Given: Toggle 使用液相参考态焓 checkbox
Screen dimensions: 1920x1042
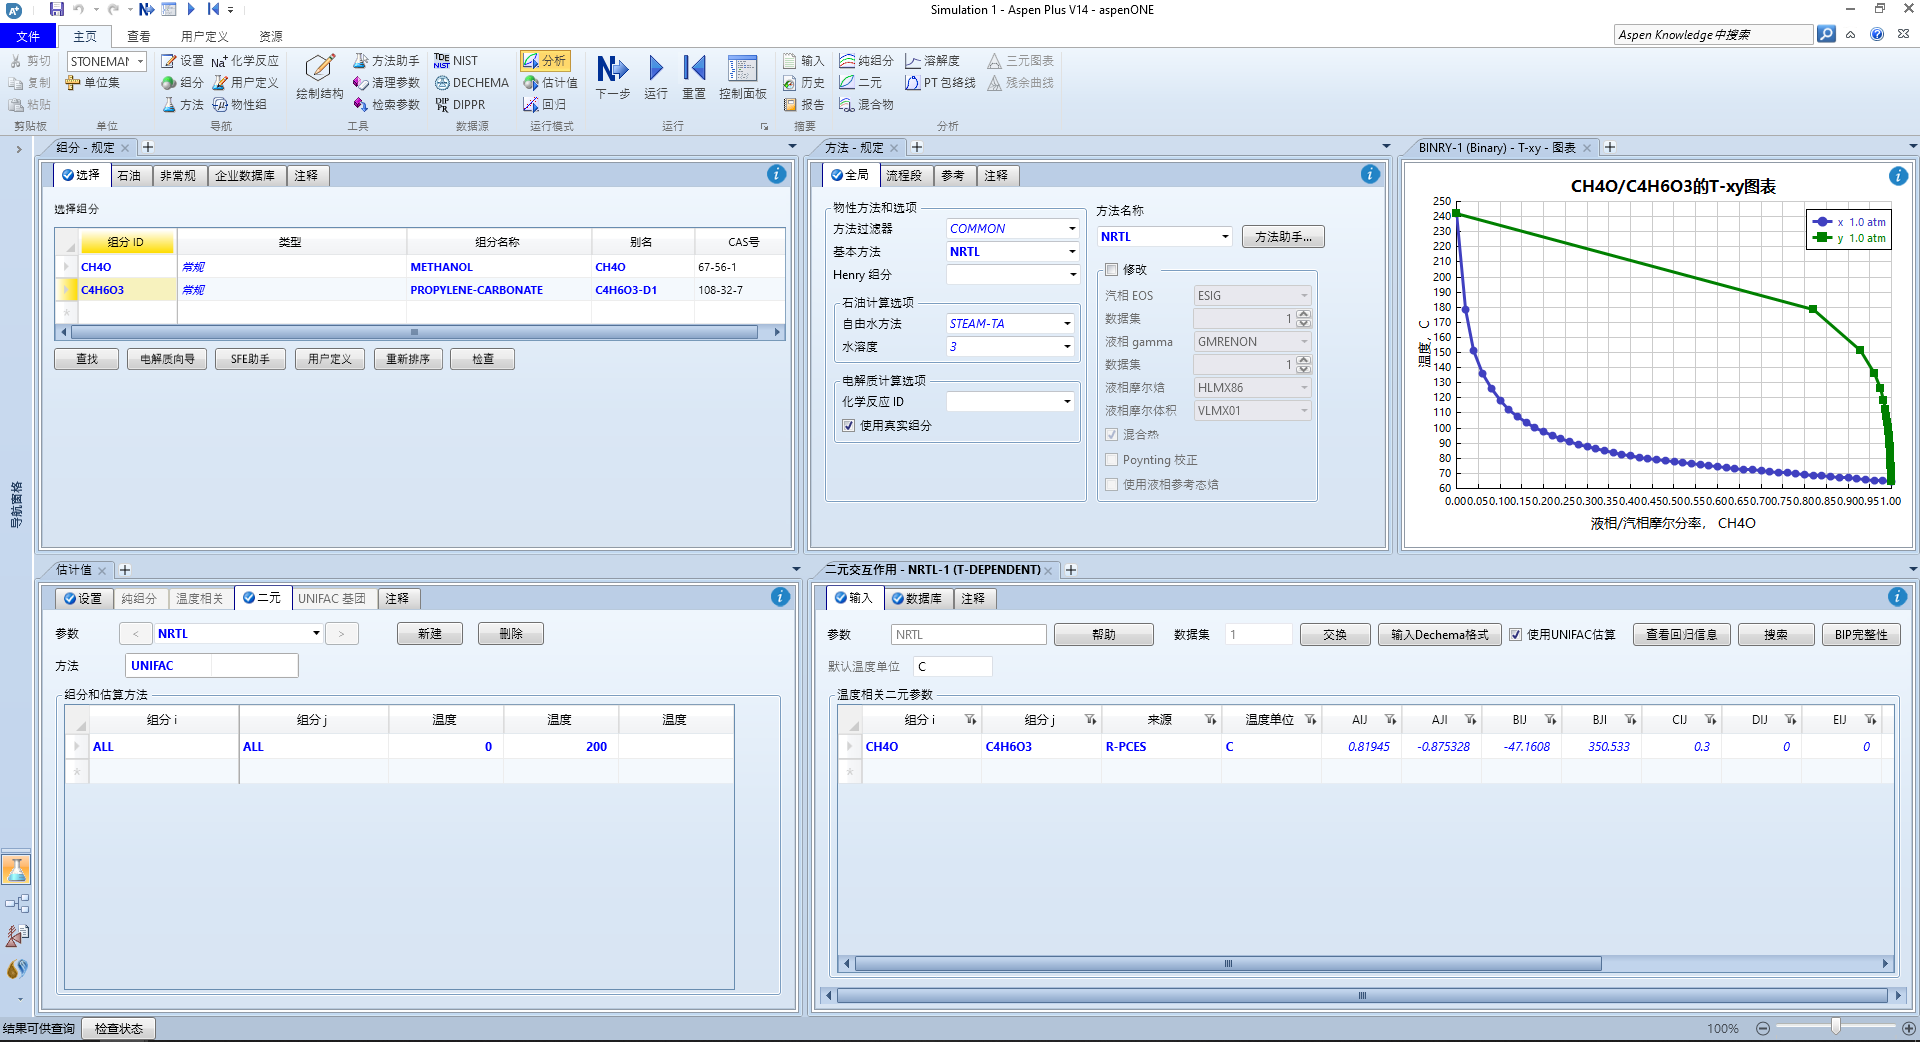Looking at the screenshot, I should pos(1111,485).
